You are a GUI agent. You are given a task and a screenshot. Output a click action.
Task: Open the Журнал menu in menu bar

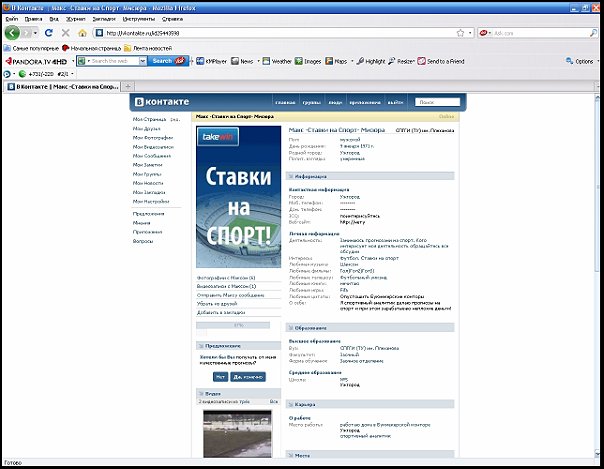[77, 18]
